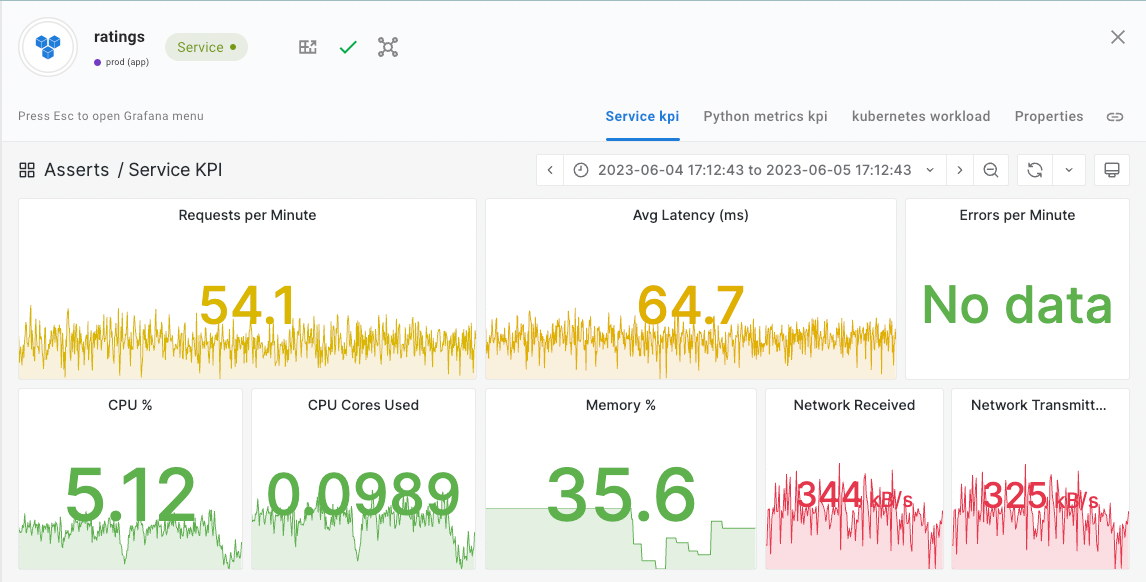The width and height of the screenshot is (1146, 582).
Task: Click the Requests per Minute panel title
Action: tap(247, 215)
